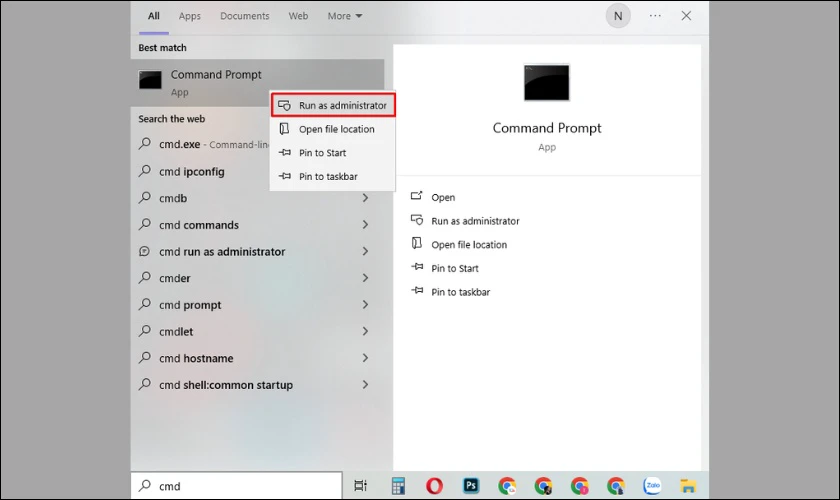Click Run as administrator in the context menu
The width and height of the screenshot is (840, 500).
tap(335, 105)
